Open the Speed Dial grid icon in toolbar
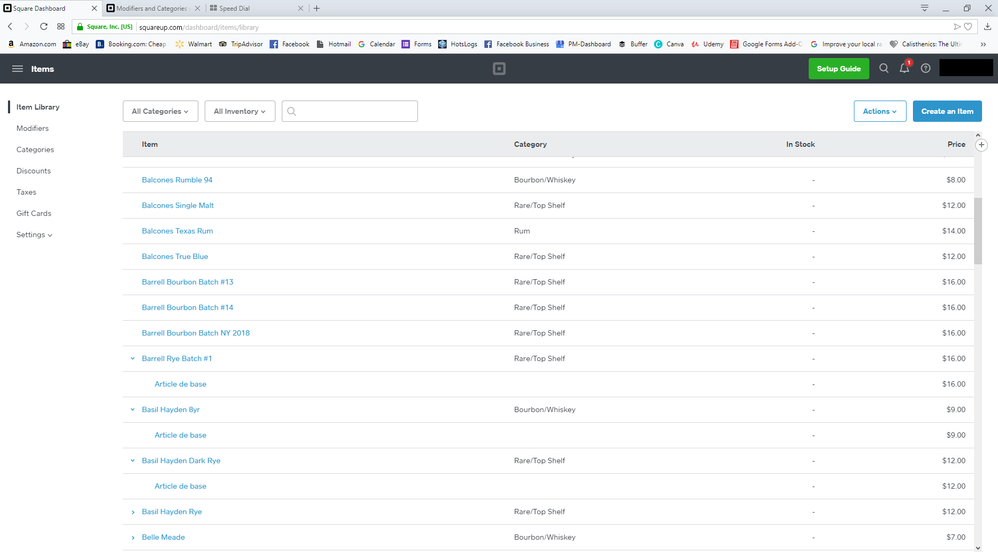998x552 pixels. (x=60, y=27)
